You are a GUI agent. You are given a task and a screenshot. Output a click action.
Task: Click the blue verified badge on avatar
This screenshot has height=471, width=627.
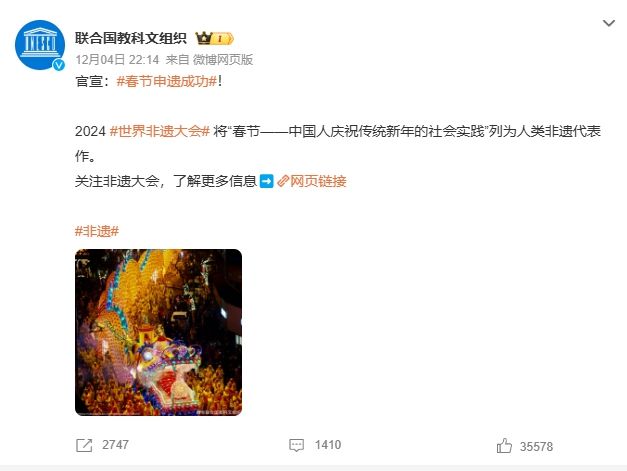coord(59,65)
